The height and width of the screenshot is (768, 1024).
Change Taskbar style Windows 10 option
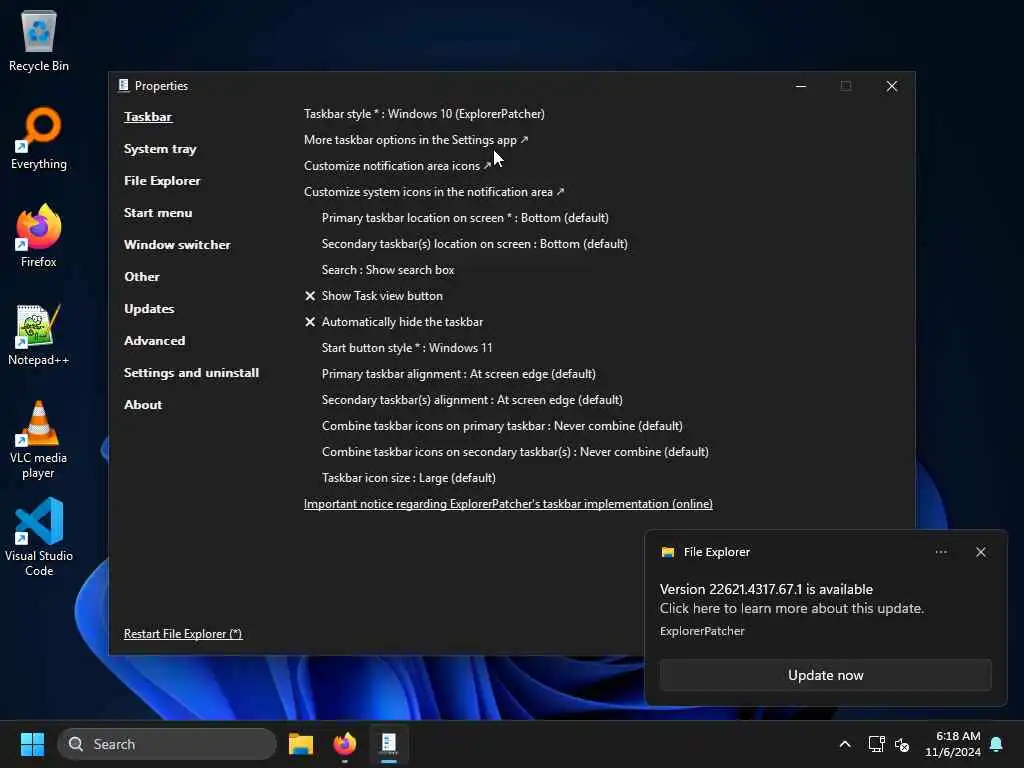coord(424,114)
